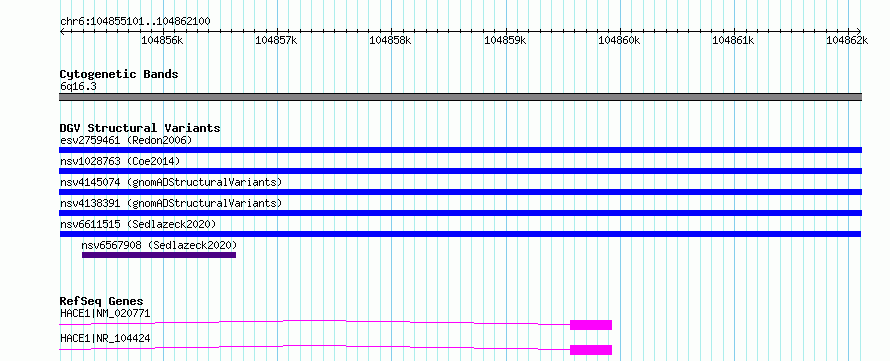The image size is (890, 361).
Task: Click the nsv1028763 (Coe2014) label
Action: (120, 161)
